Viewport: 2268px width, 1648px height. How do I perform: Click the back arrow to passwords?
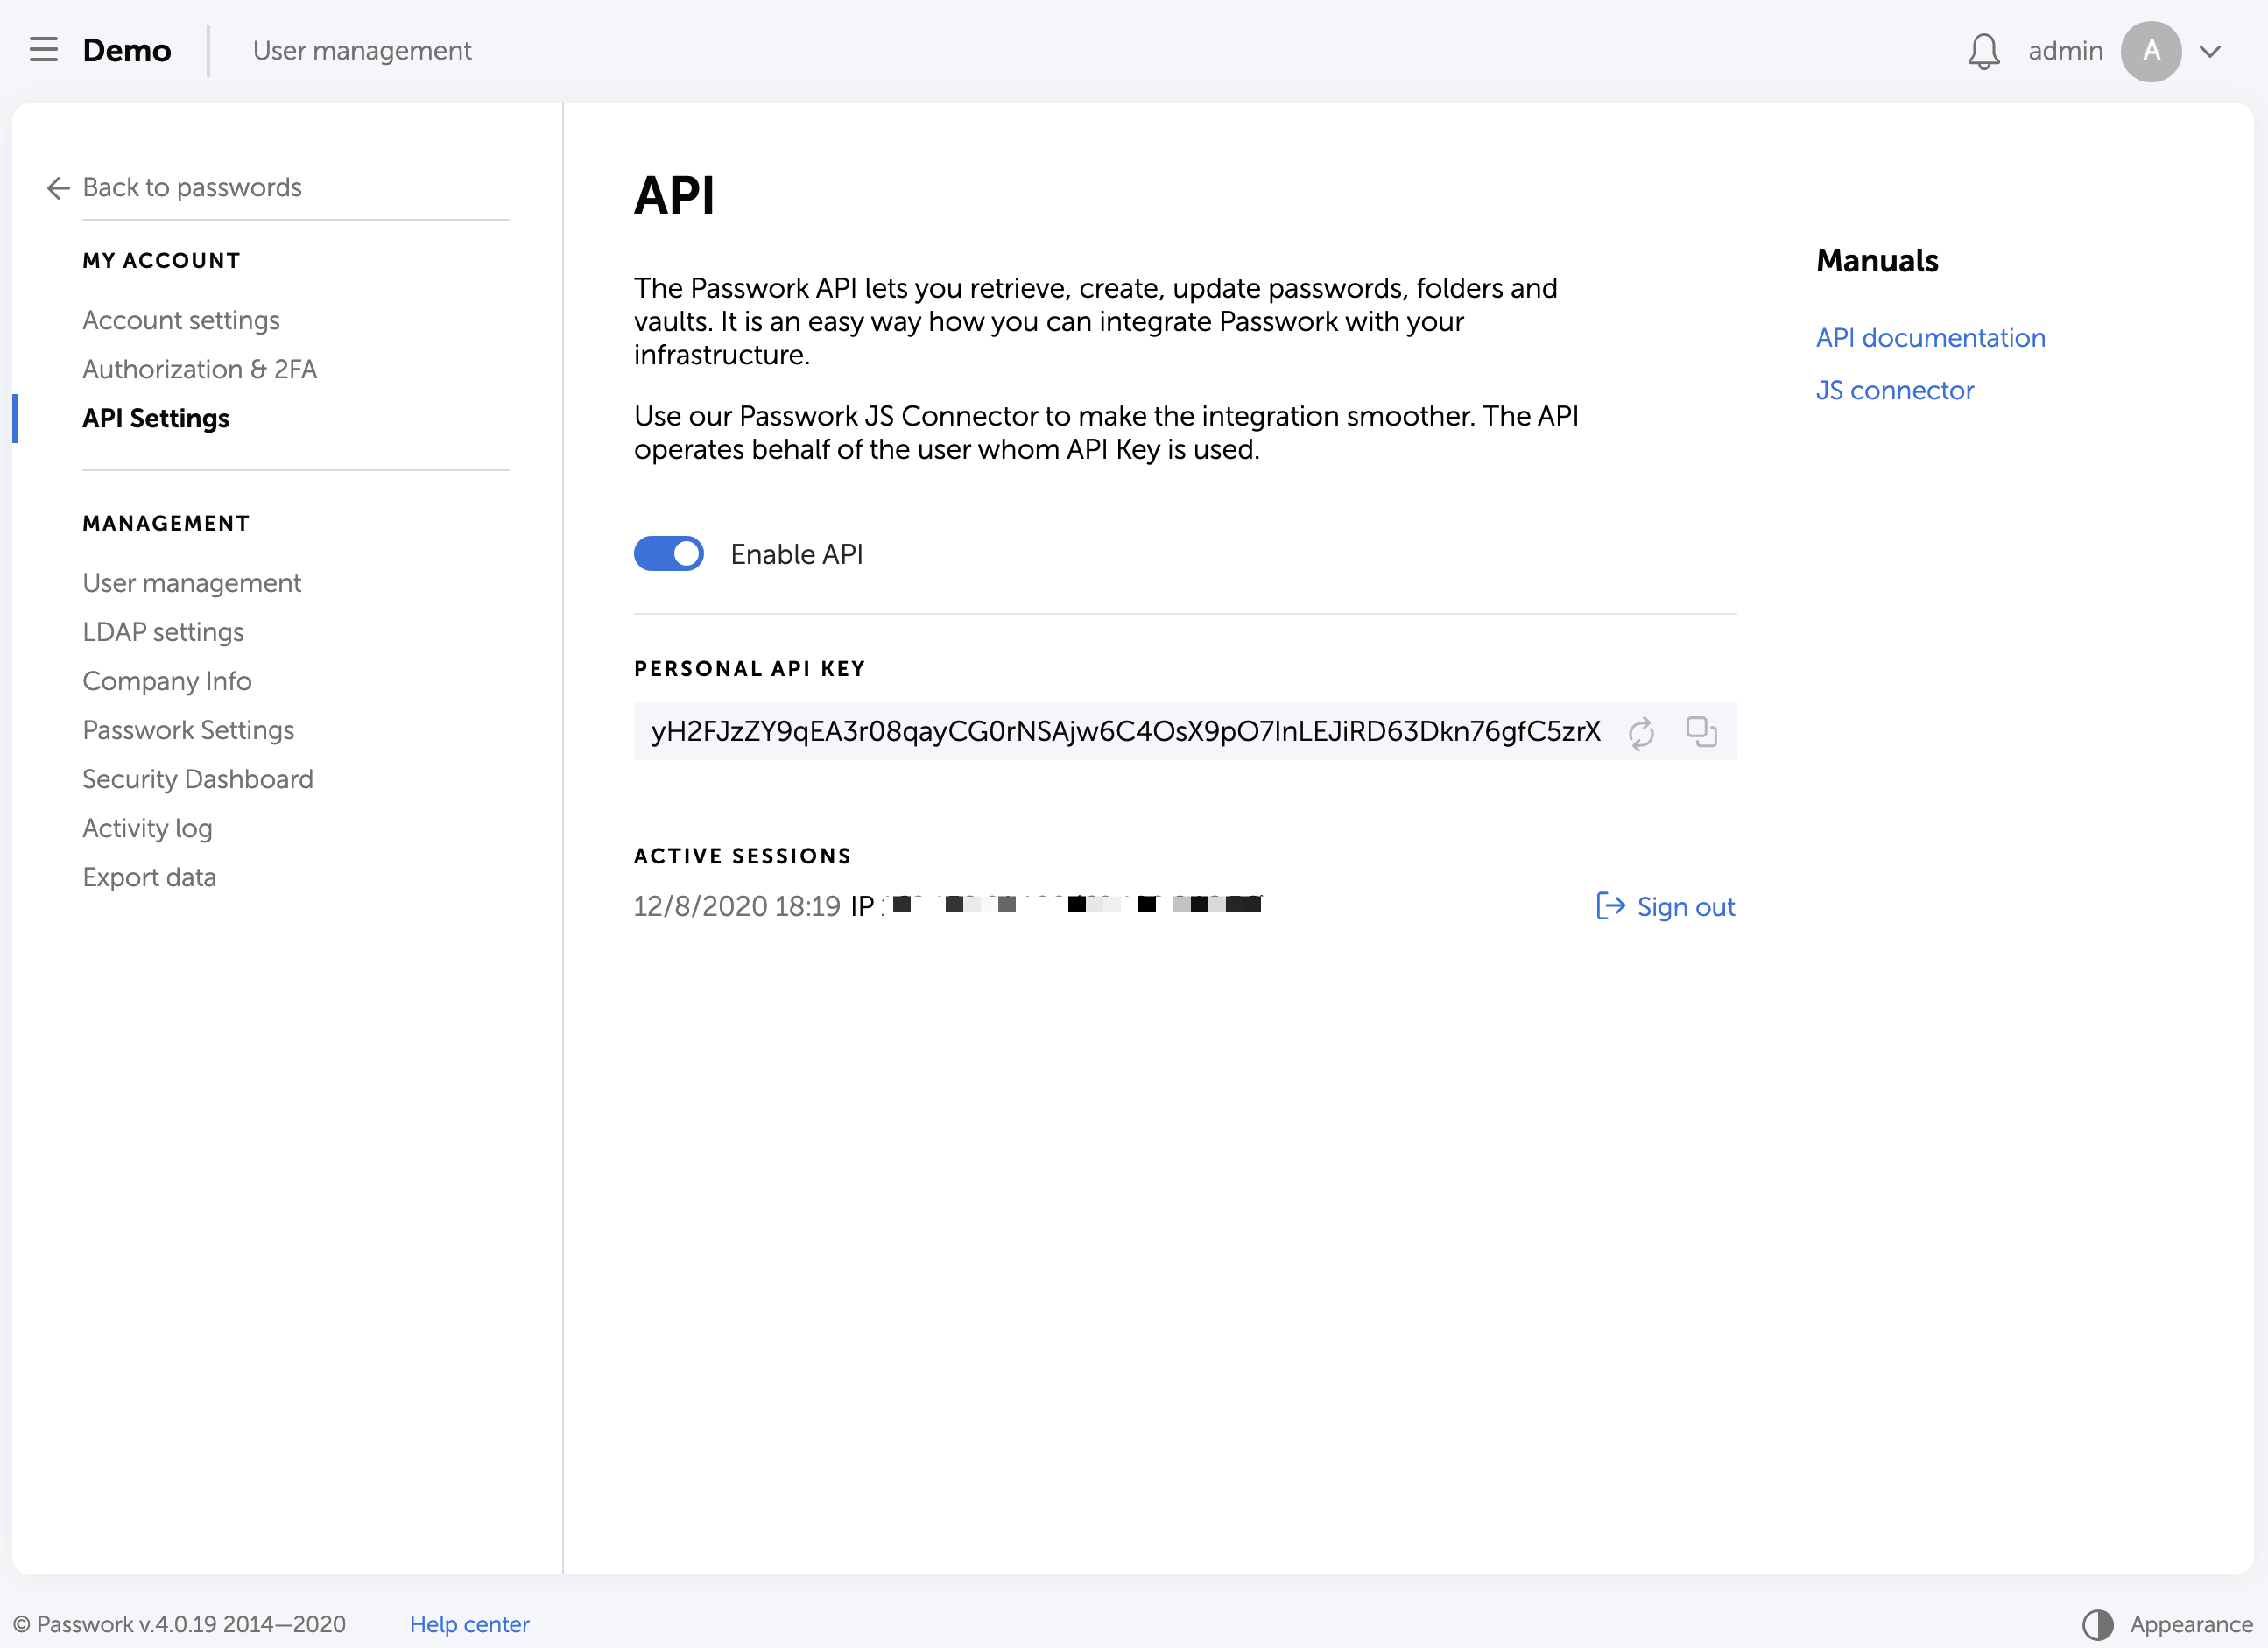pos(58,188)
